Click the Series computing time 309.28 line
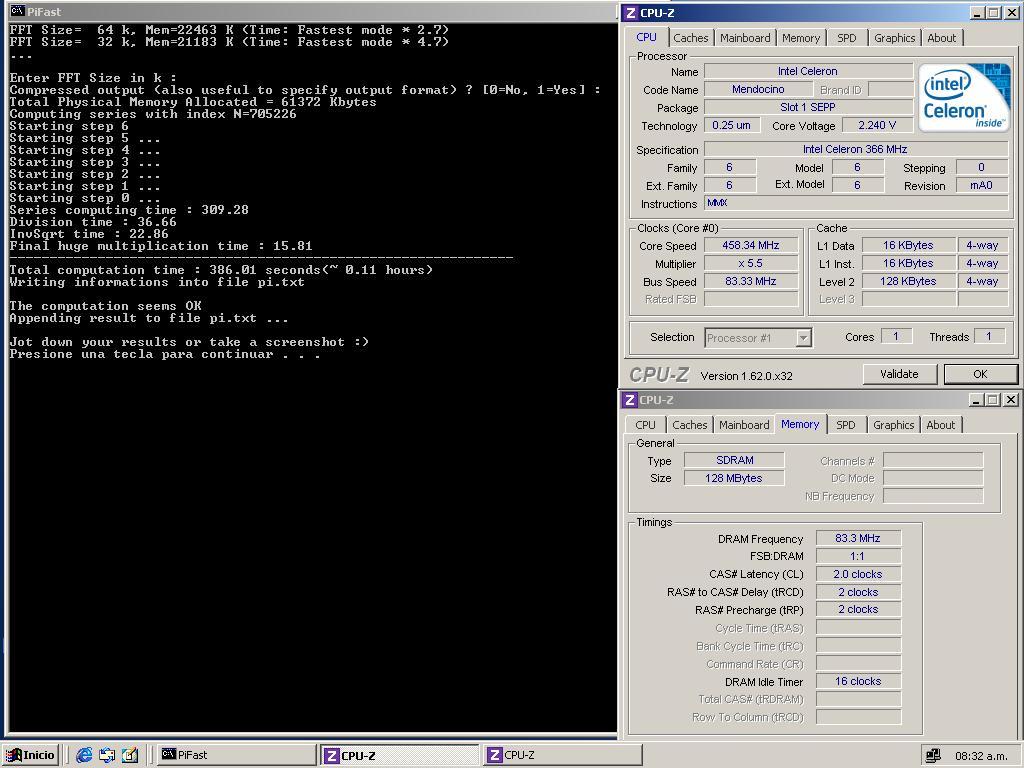The width and height of the screenshot is (1024, 768). click(129, 210)
